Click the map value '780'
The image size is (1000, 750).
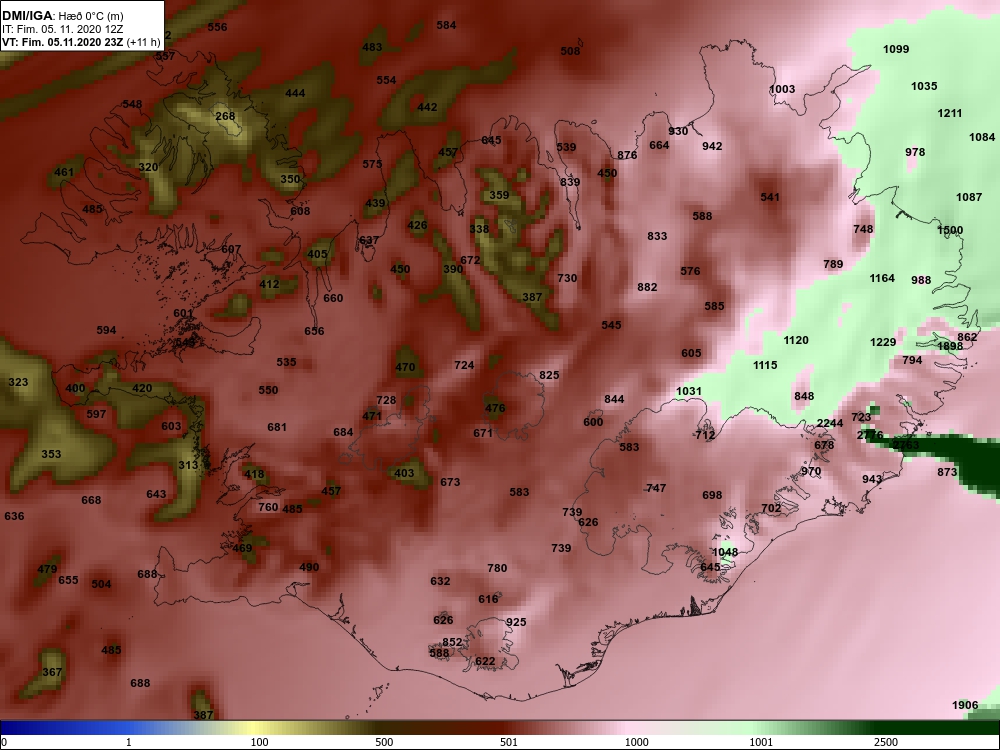497,568
